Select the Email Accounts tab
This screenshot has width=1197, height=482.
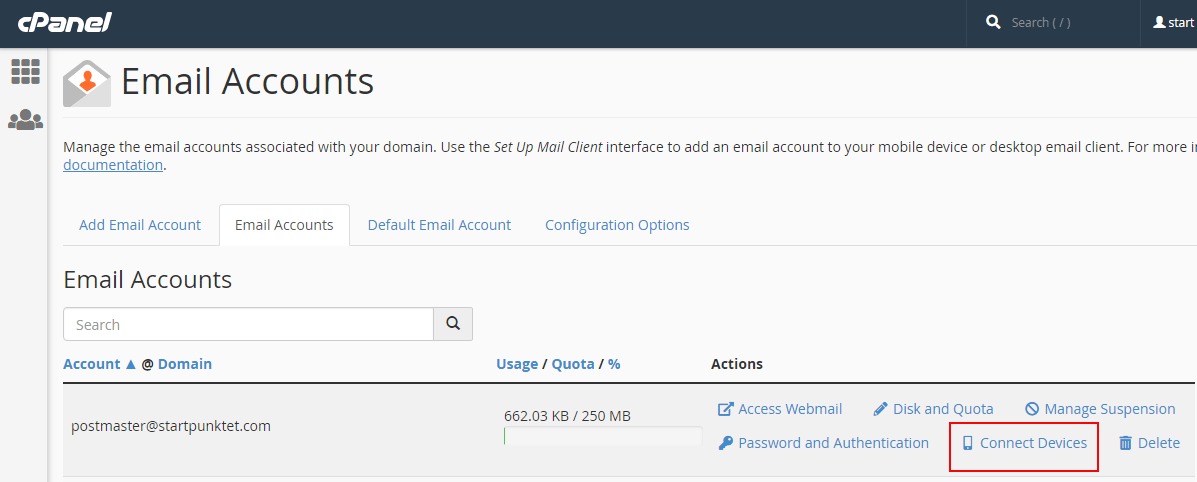284,225
